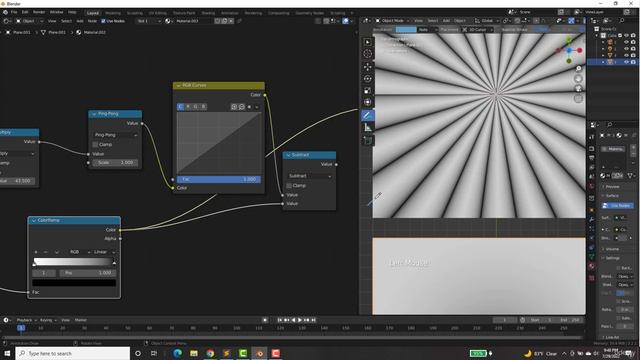Toggle perspective/orthographic grid icon in viewport
640x360 pixels.
pyautogui.click(x=578, y=98)
